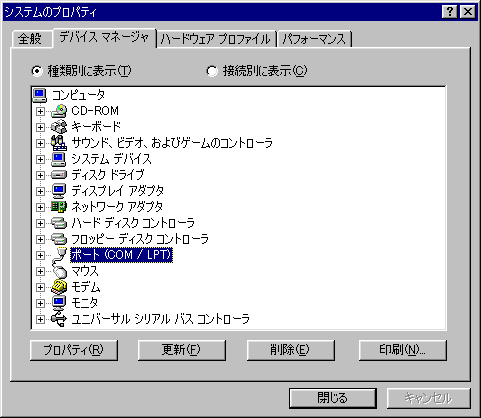
Task: Choose the 接続別に表示 radio button
Action: click(x=212, y=71)
